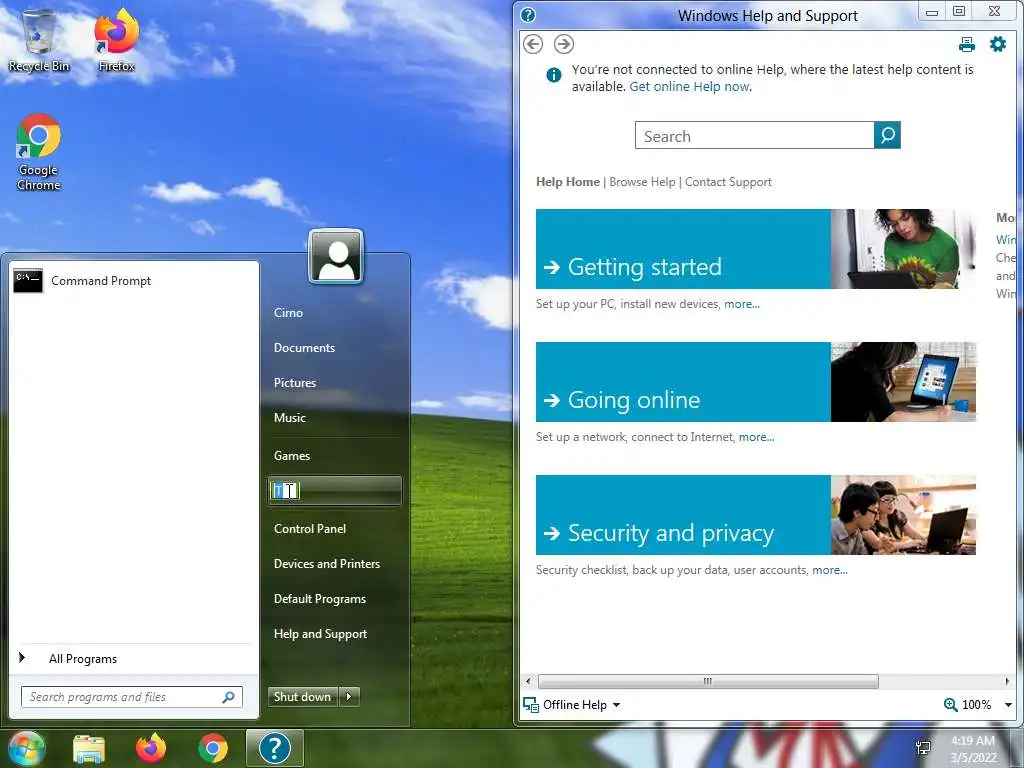1024x768 pixels.
Task: Open Devices and Printers from Start menu
Action: click(x=327, y=564)
